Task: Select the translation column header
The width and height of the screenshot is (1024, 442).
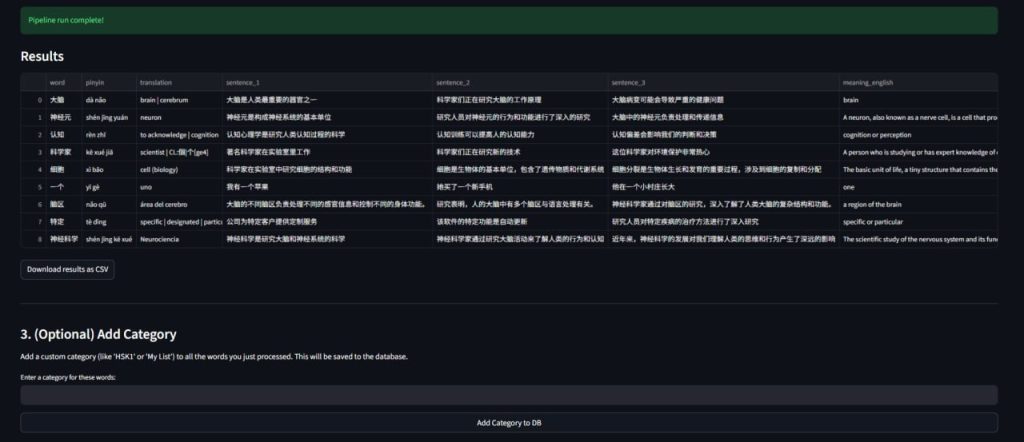Action: [x=155, y=82]
